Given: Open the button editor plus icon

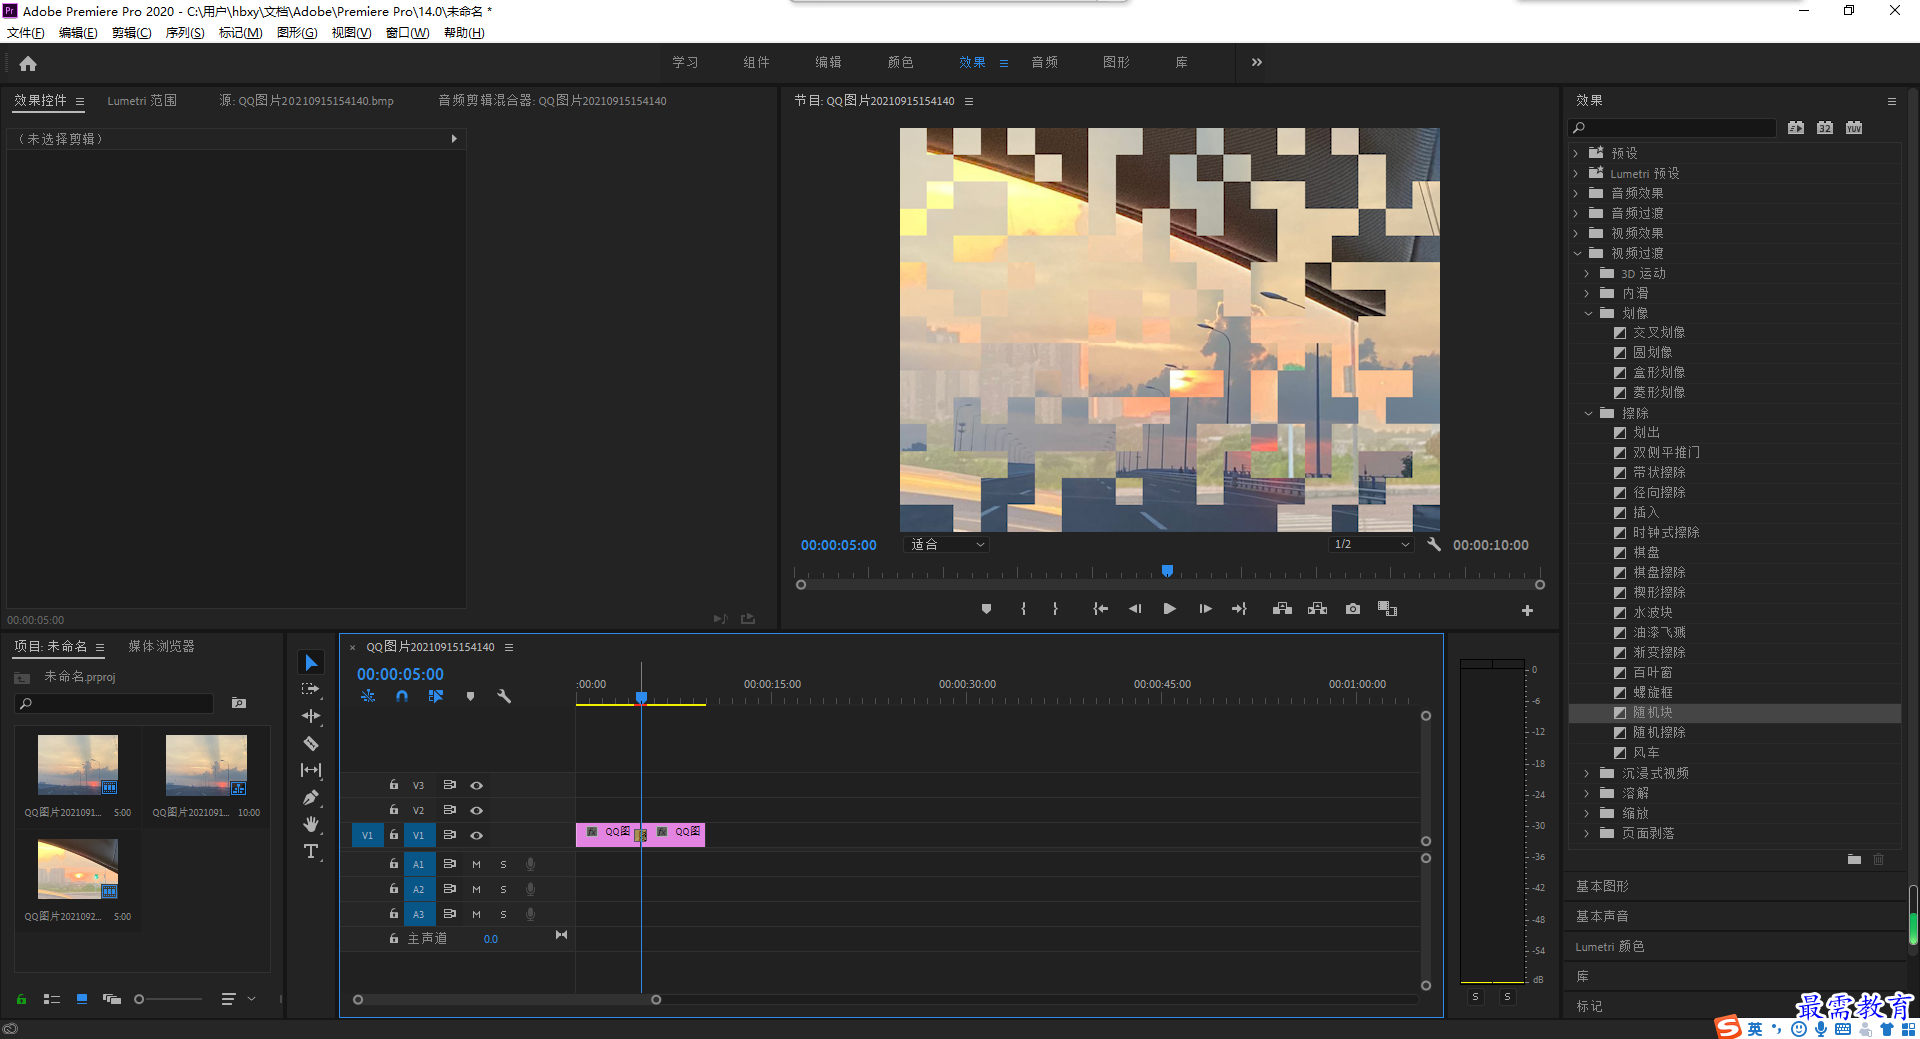Looking at the screenshot, I should [x=1527, y=610].
